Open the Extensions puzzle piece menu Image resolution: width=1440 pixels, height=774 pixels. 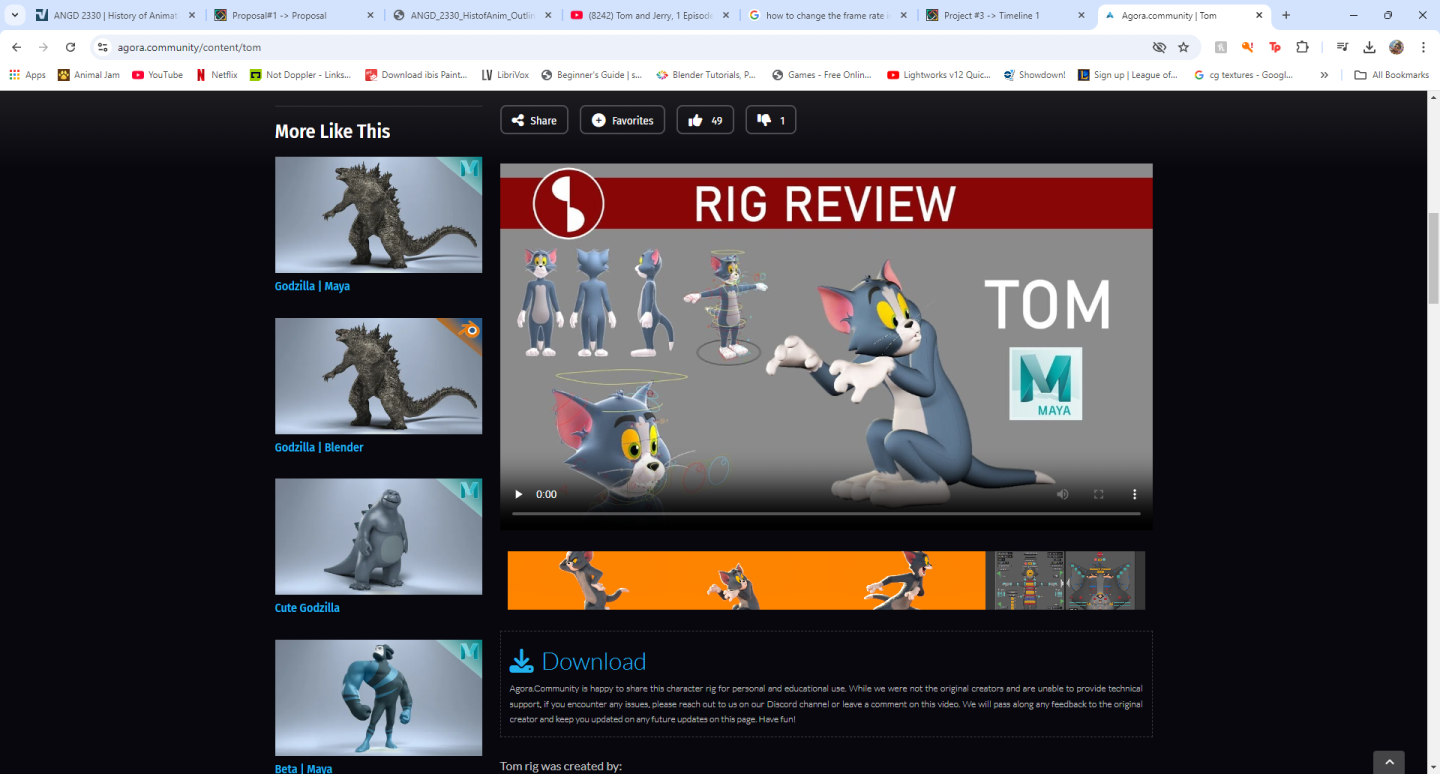click(x=1302, y=47)
